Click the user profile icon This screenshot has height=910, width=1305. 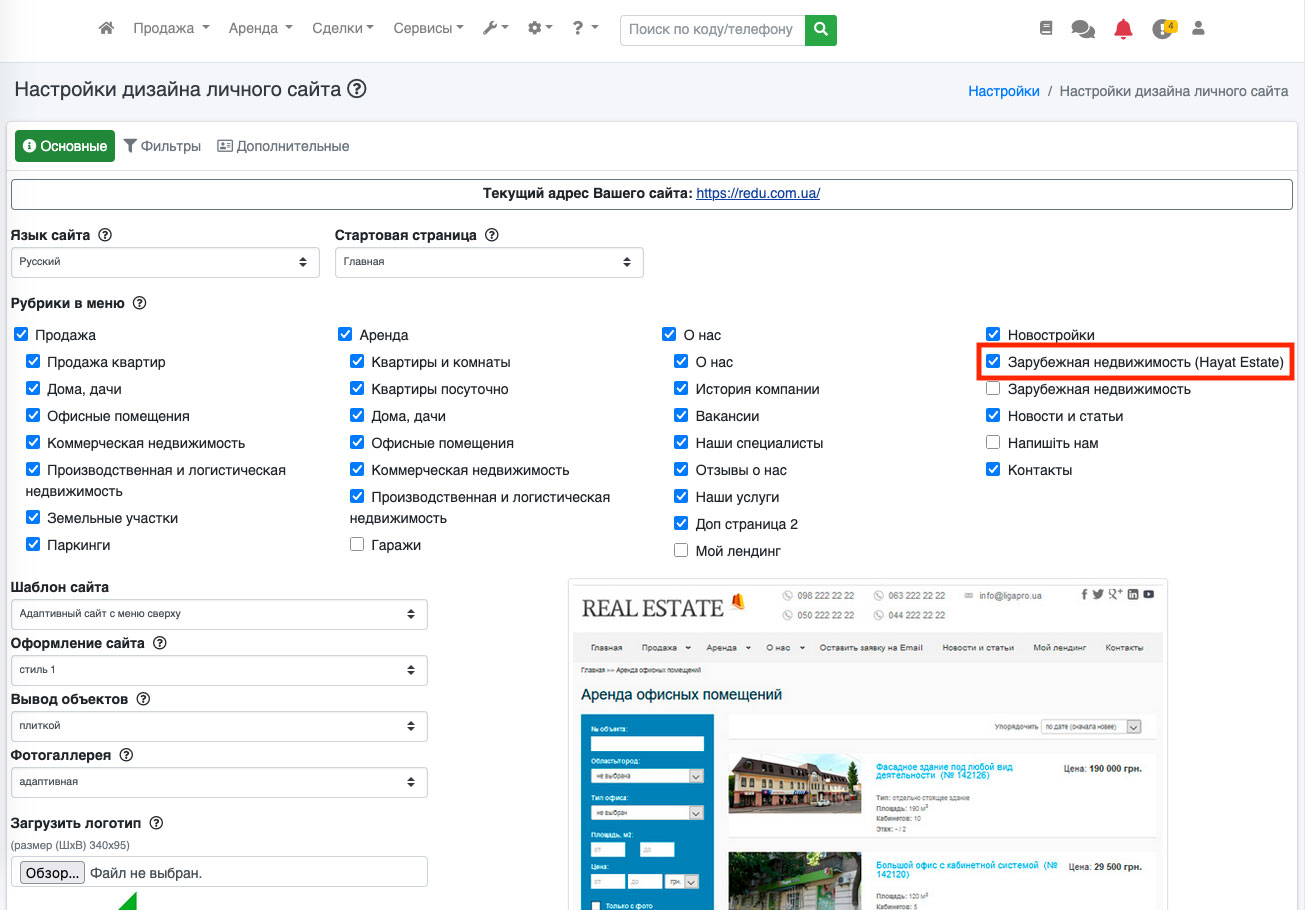pyautogui.click(x=1198, y=29)
